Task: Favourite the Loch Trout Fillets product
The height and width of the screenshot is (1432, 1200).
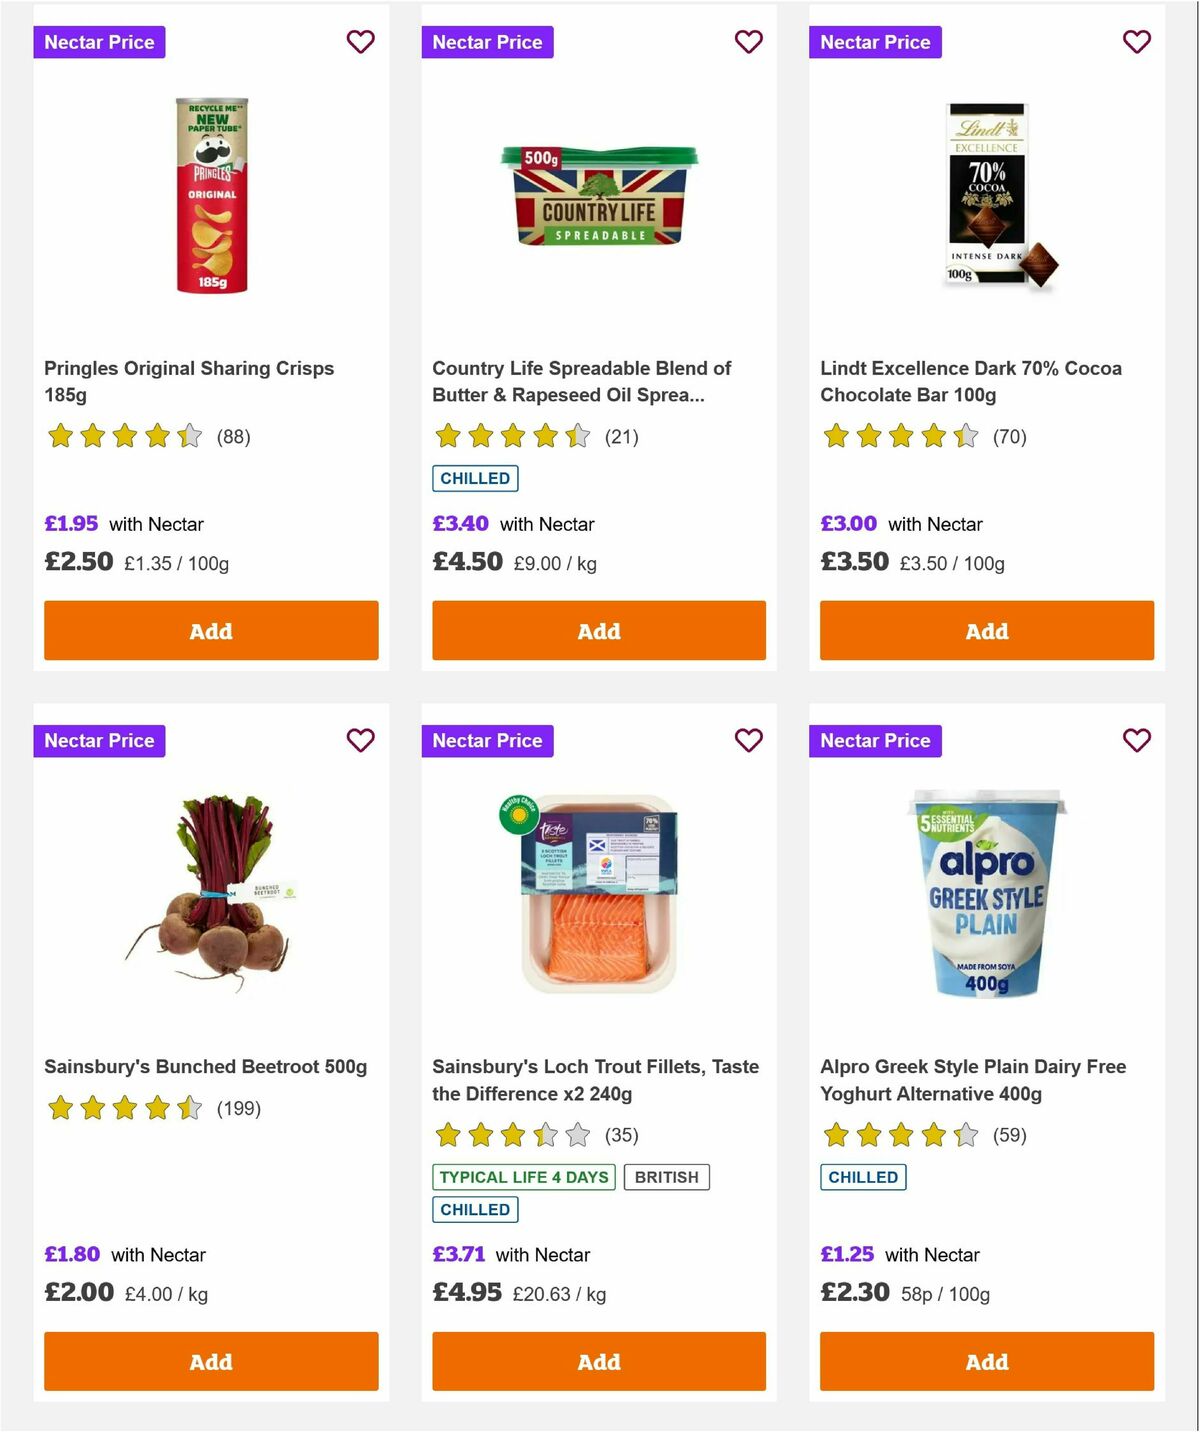Action: (748, 741)
